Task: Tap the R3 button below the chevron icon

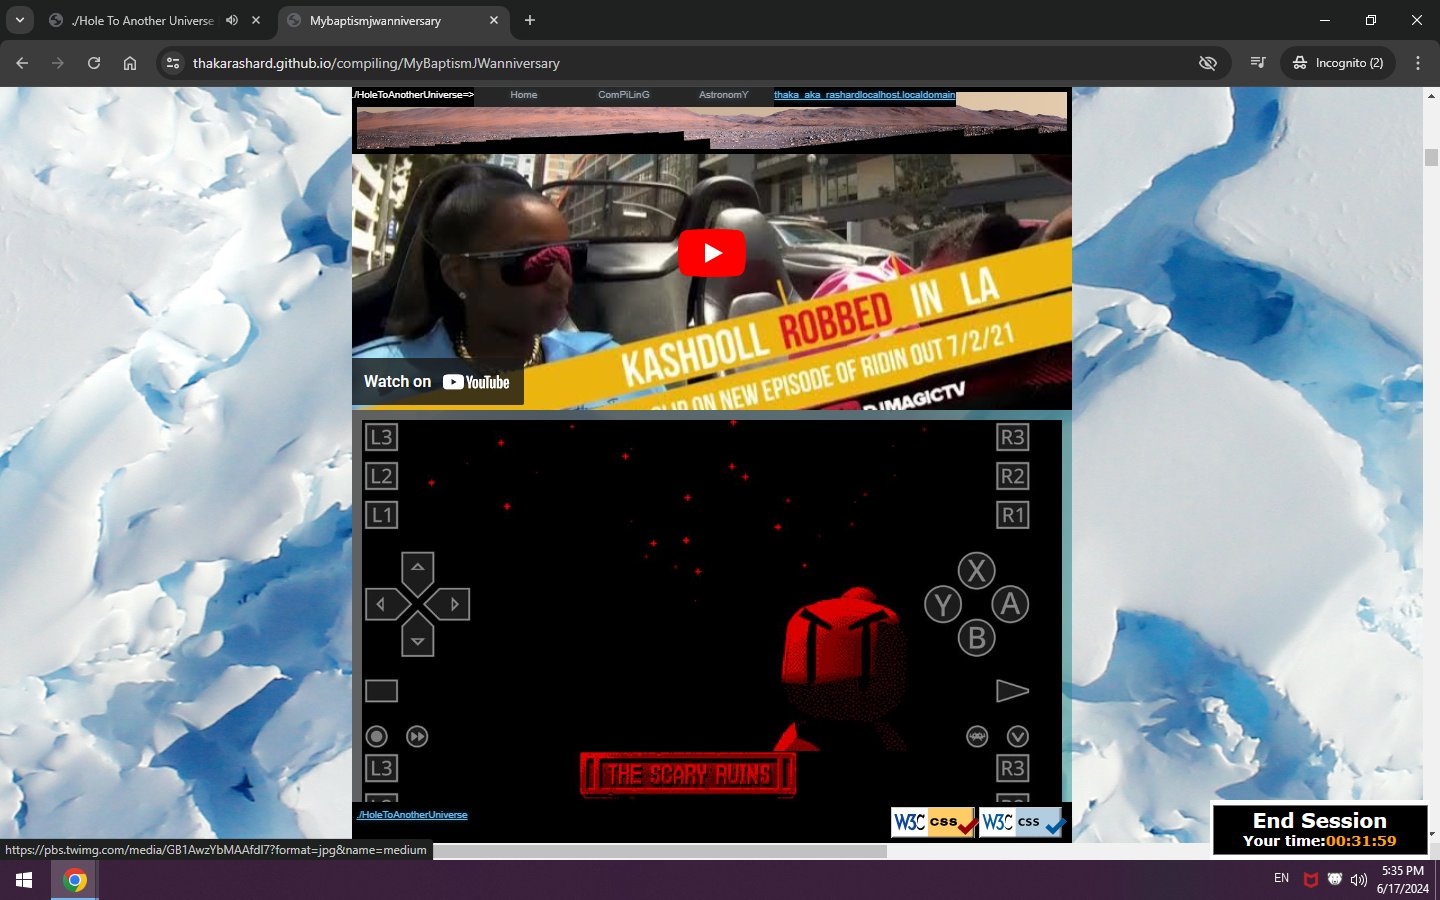Action: click(x=1013, y=768)
